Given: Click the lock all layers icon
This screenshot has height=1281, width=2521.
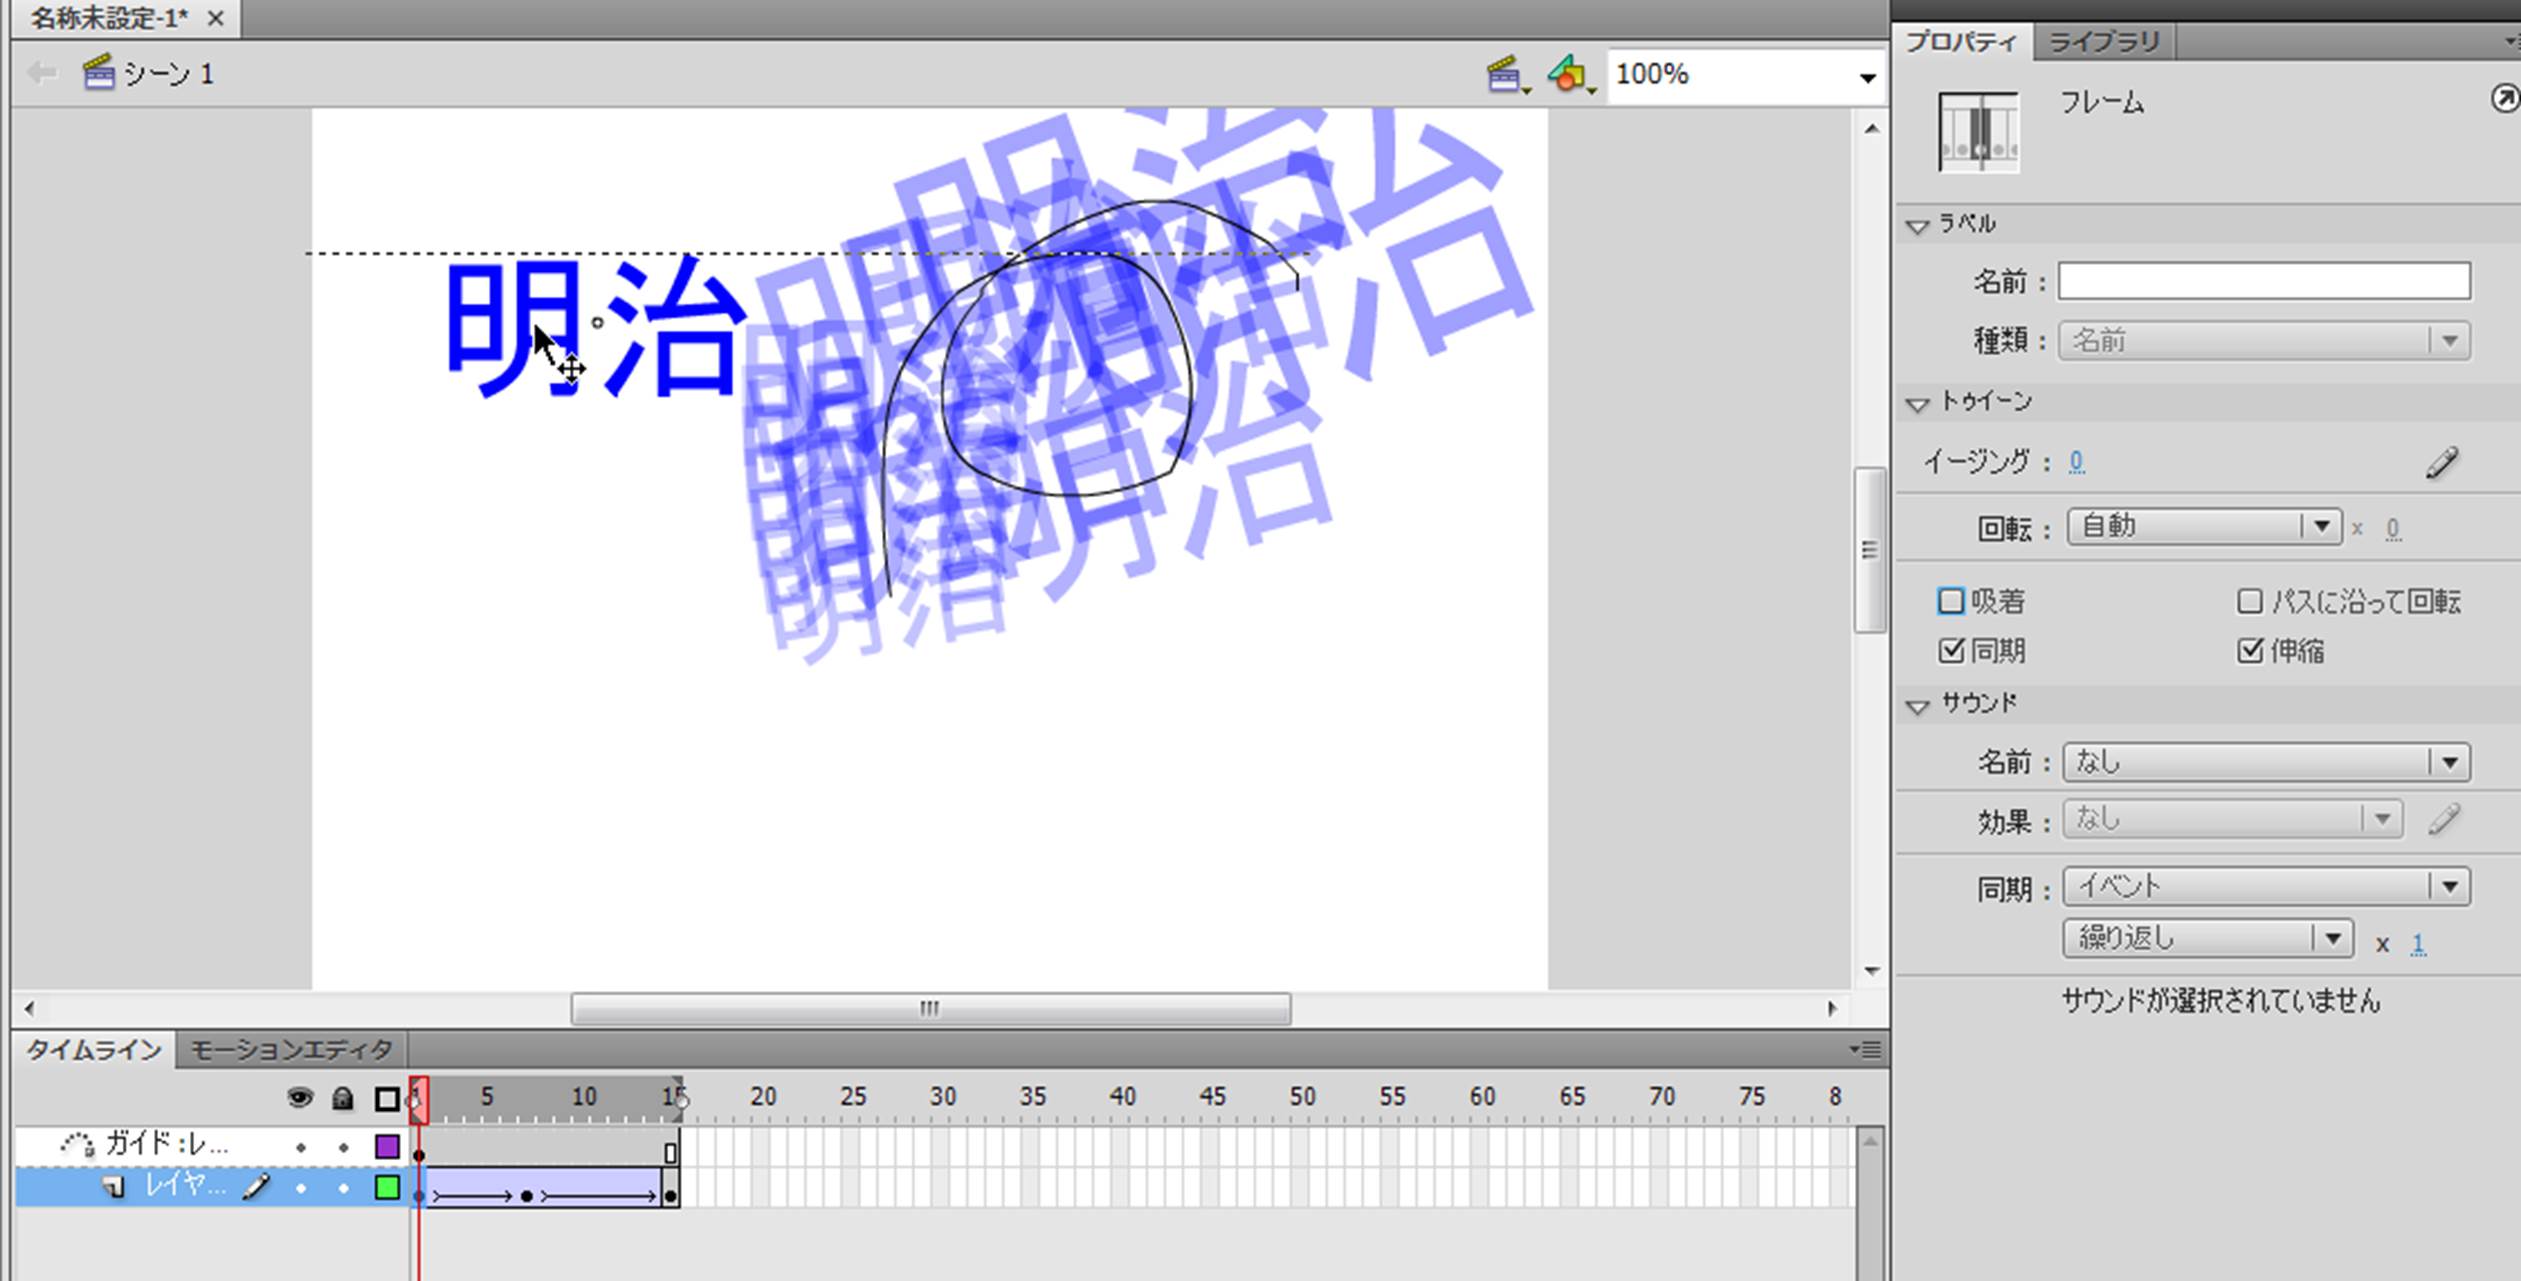Looking at the screenshot, I should (342, 1098).
